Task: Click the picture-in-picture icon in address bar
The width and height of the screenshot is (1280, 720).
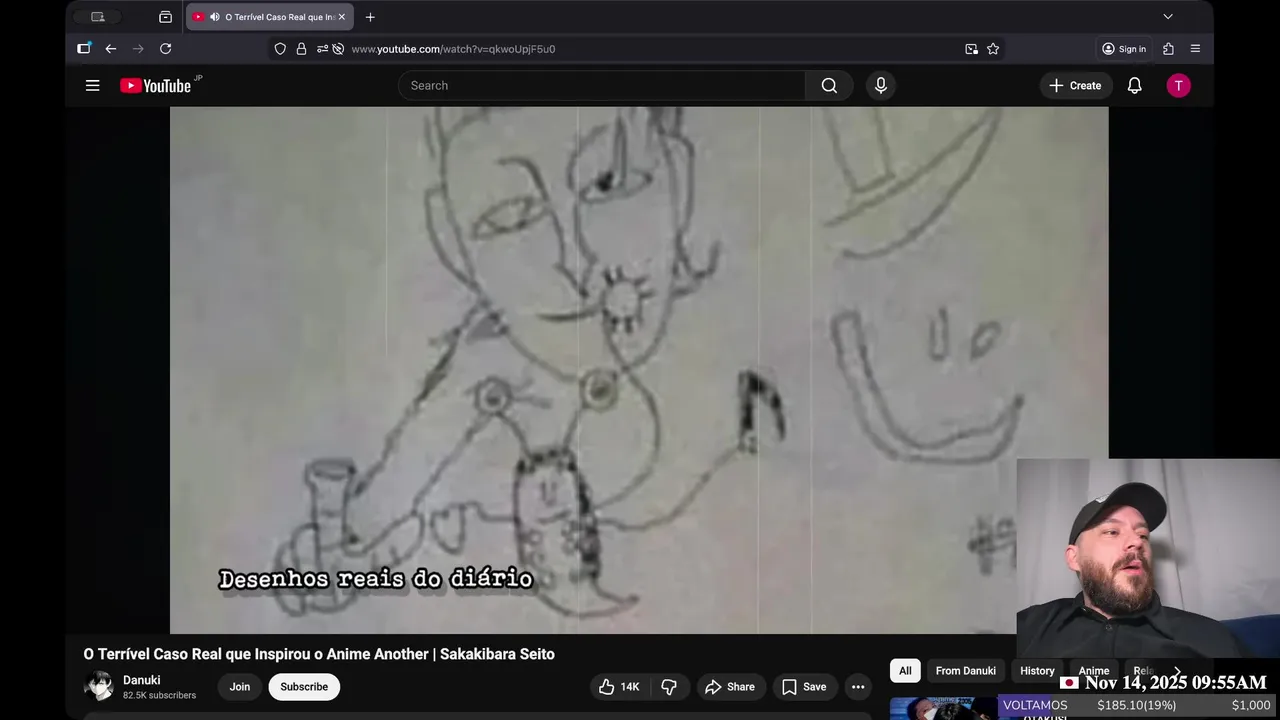Action: point(971,49)
